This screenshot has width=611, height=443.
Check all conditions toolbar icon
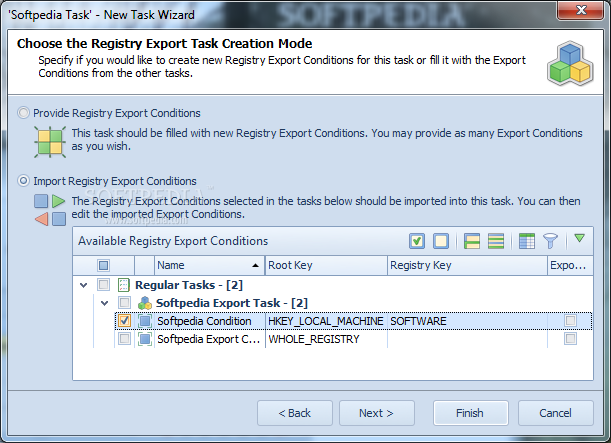click(x=417, y=241)
